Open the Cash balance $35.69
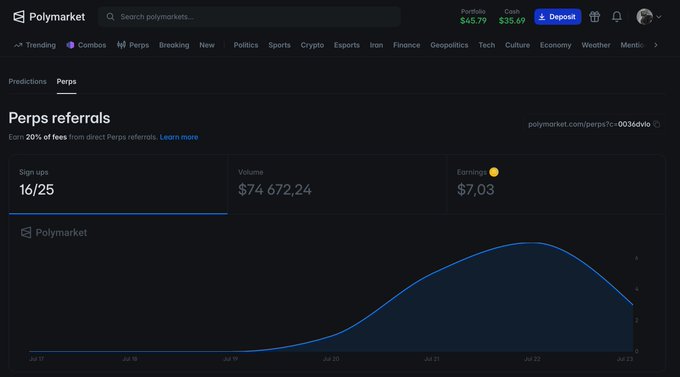This screenshot has height=377, width=680. pos(512,17)
